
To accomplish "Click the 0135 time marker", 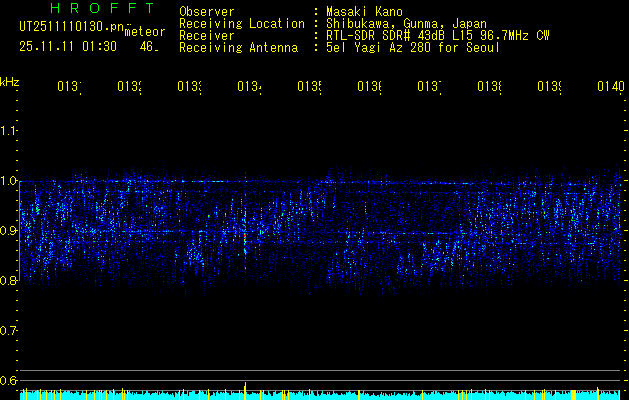I will tap(309, 86).
